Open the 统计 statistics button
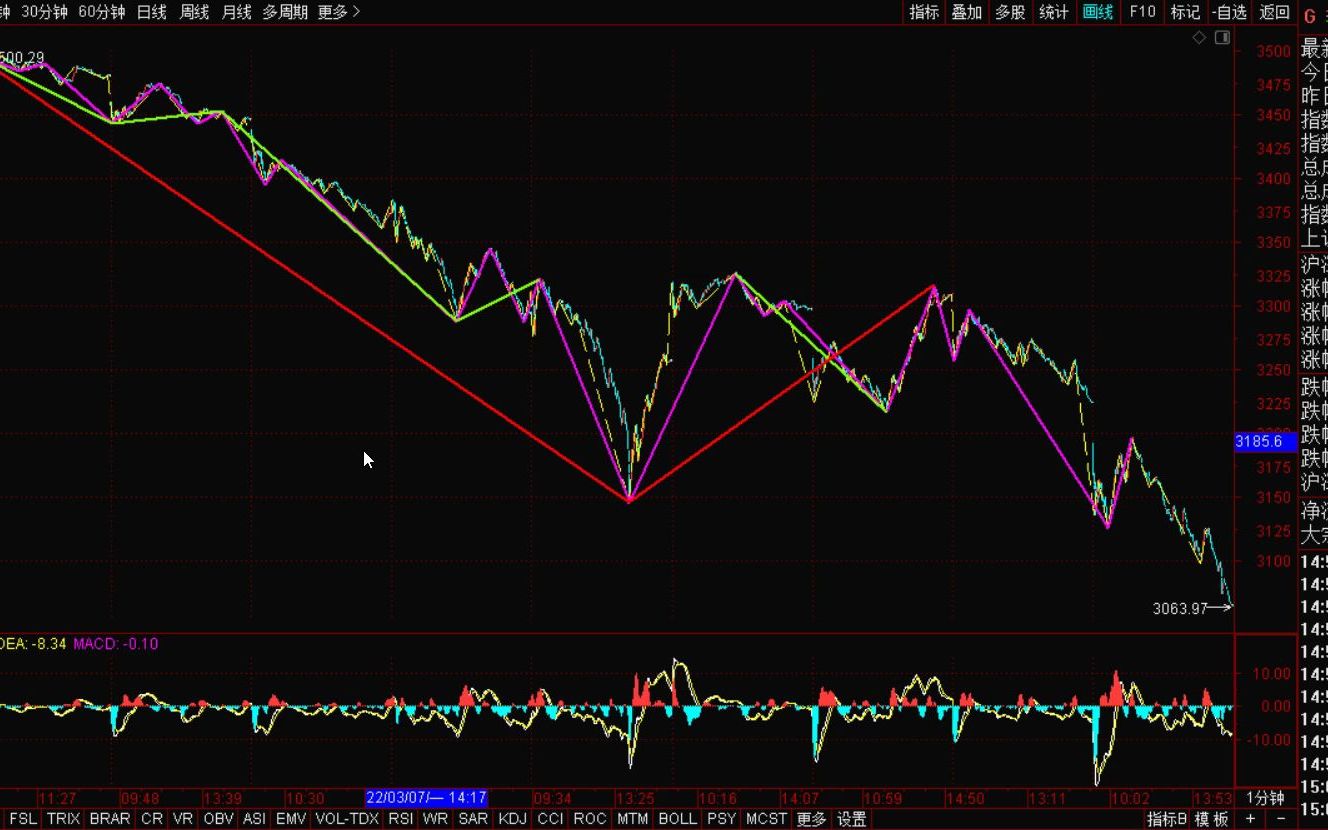Viewport: 1328px width, 830px height. 1054,12
